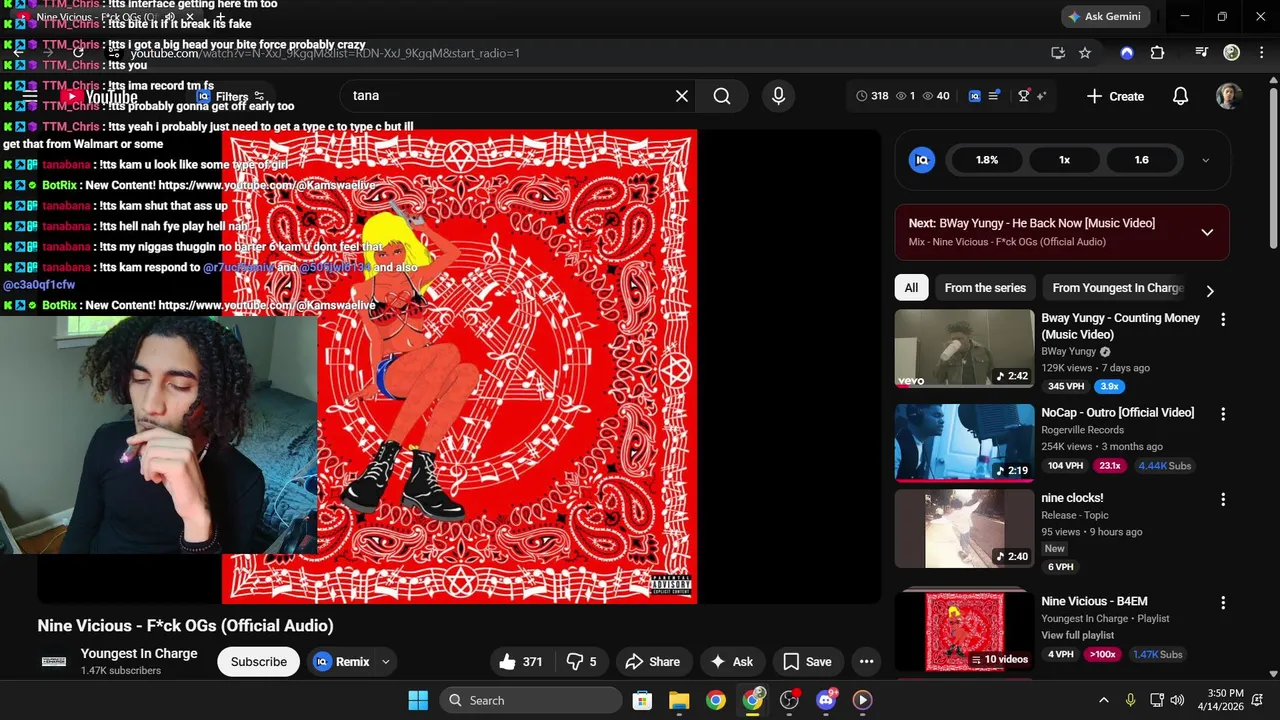This screenshot has height=720, width=1280.
Task: Bookmark page with star icon
Action: coord(1085,53)
